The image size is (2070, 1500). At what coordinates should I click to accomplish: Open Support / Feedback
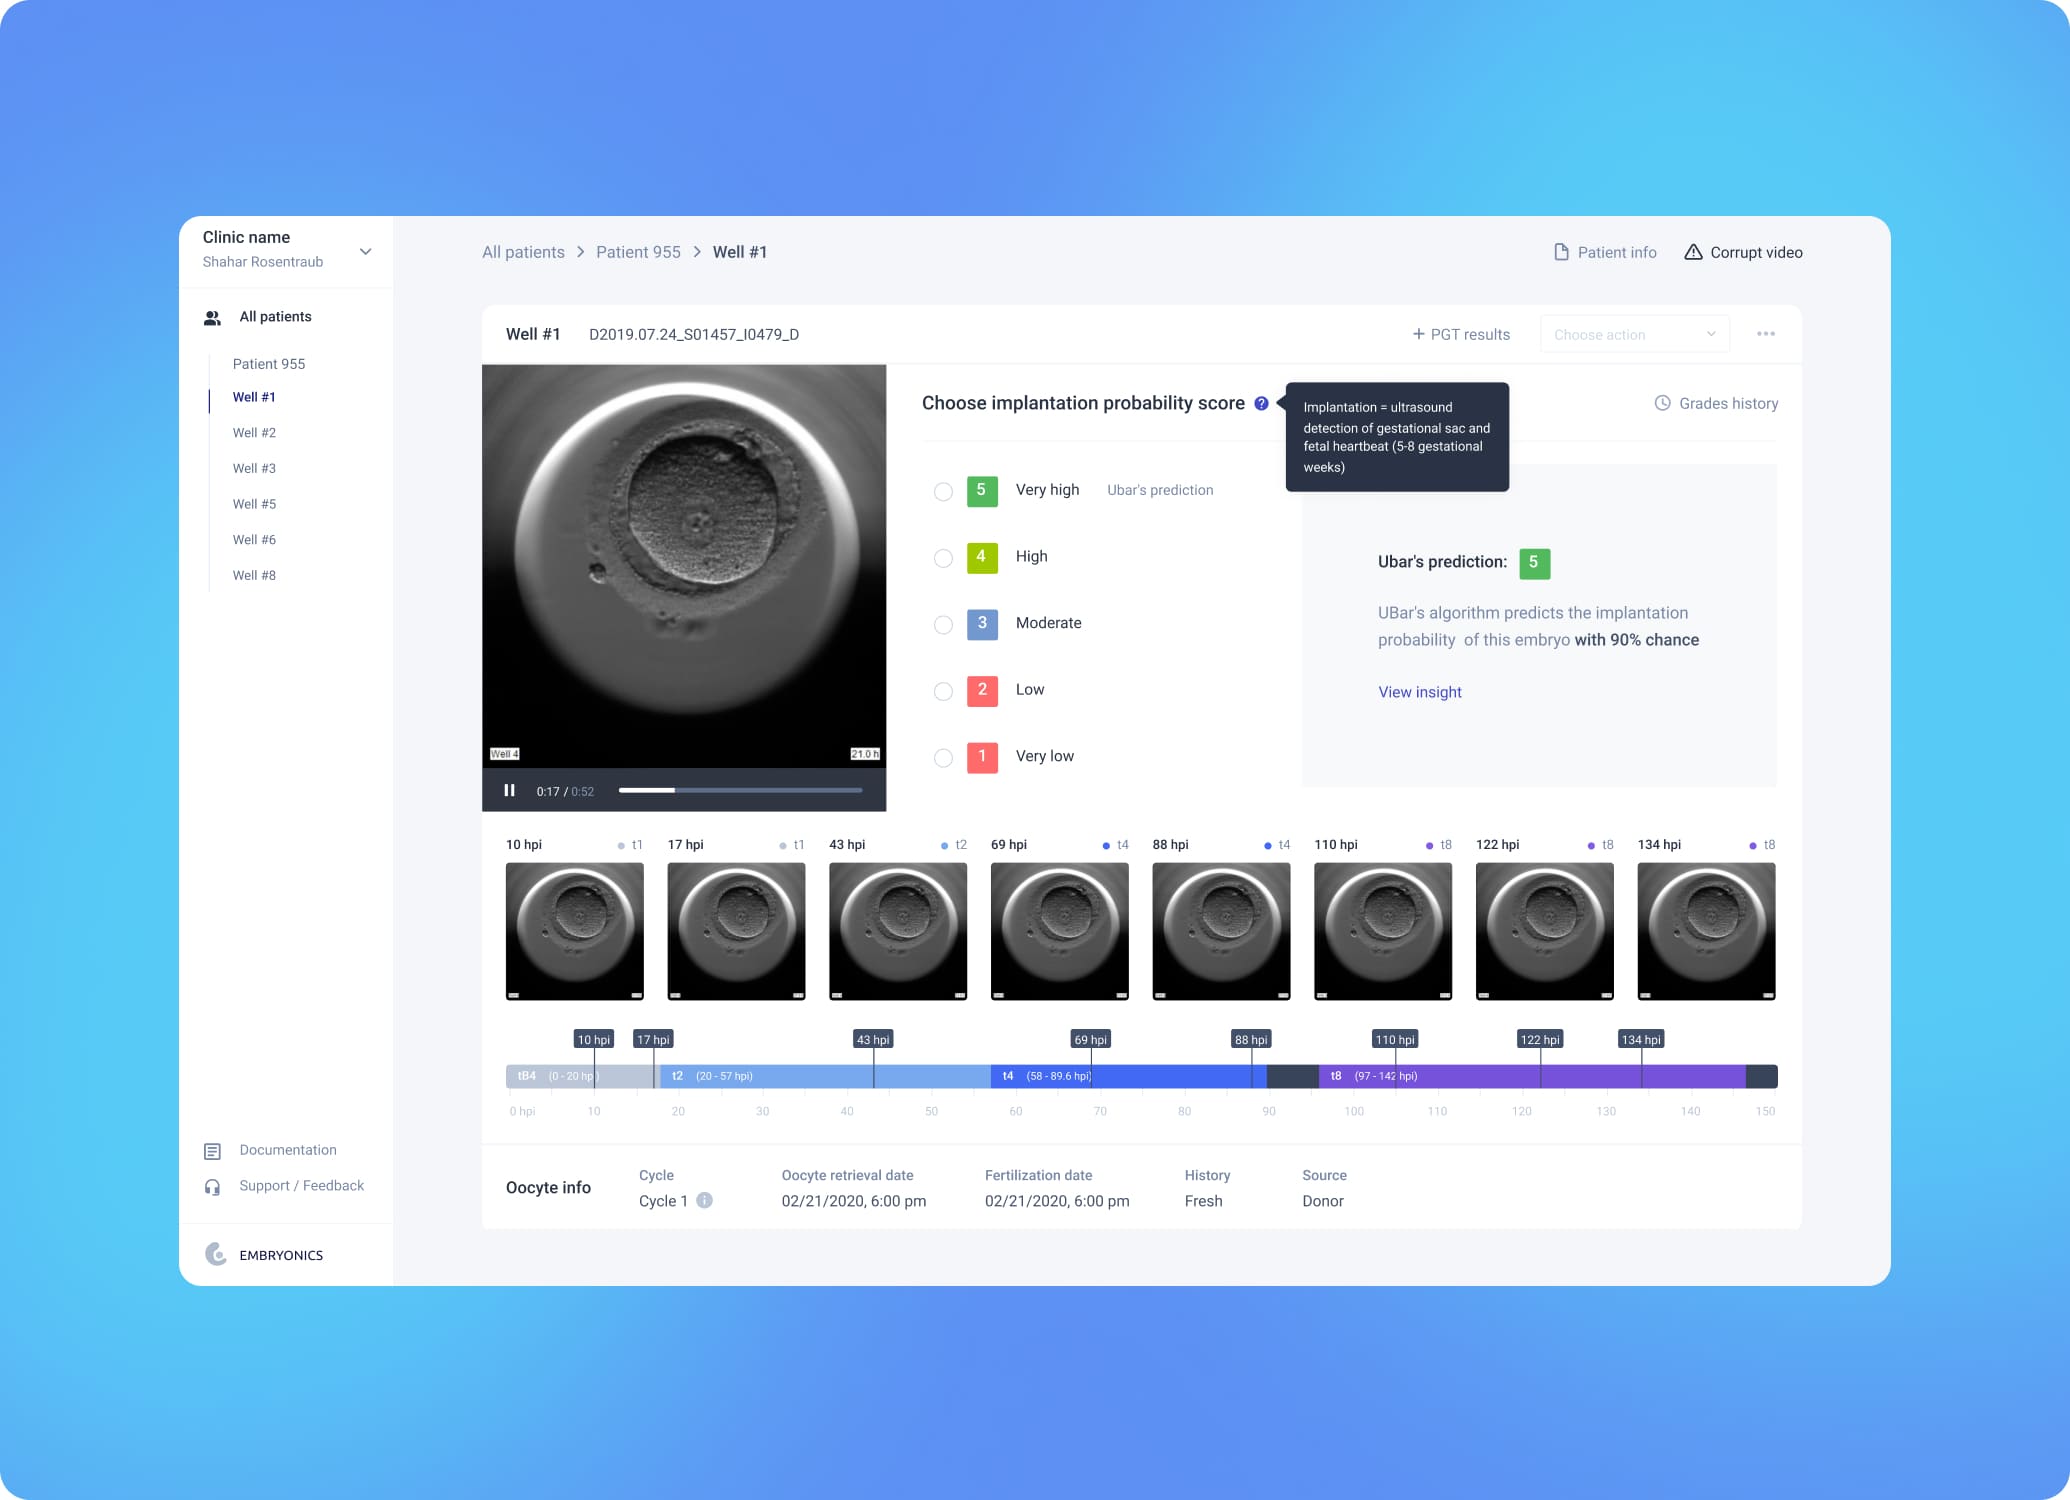pos(301,1186)
